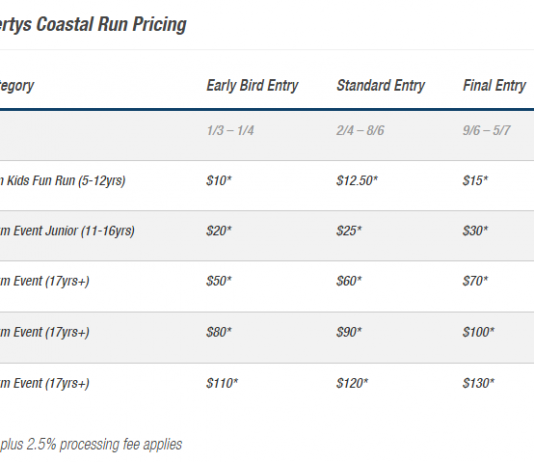This screenshot has width=534, height=462.
Task: Click the $100* final entry price
Action: coord(478,332)
